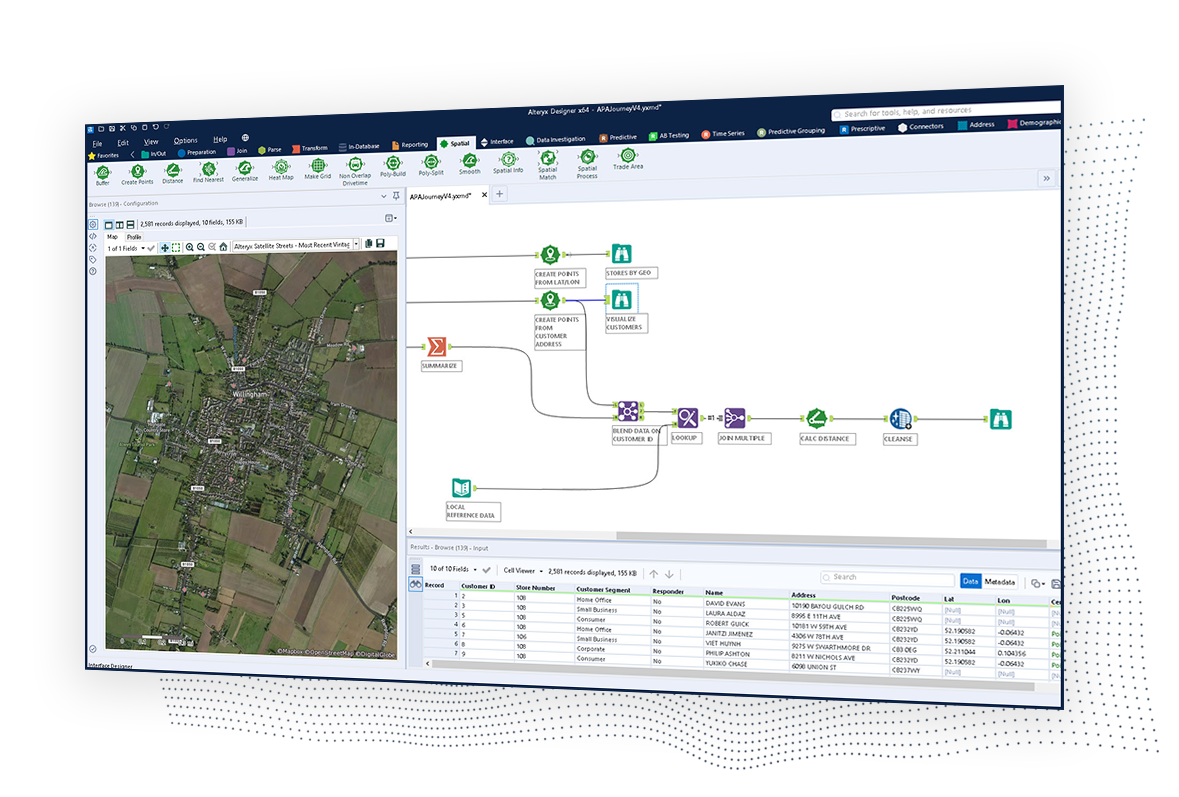Image resolution: width=1179 pixels, height=797 pixels.
Task: Click the Lookup find-replace node
Action: pos(687,417)
